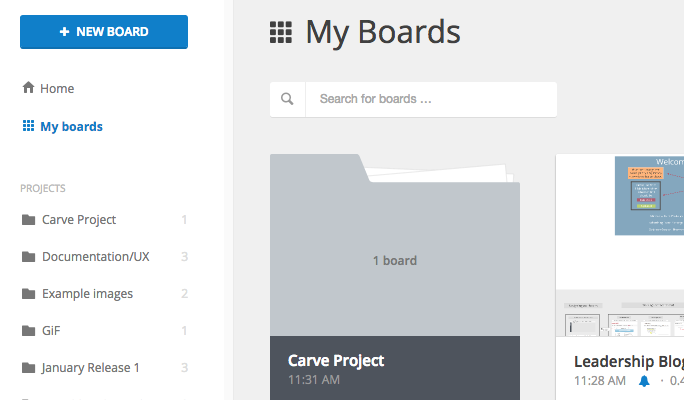Click the Leadership Blog board title
Screen dimensions: 684x400
pyautogui.click(x=629, y=362)
